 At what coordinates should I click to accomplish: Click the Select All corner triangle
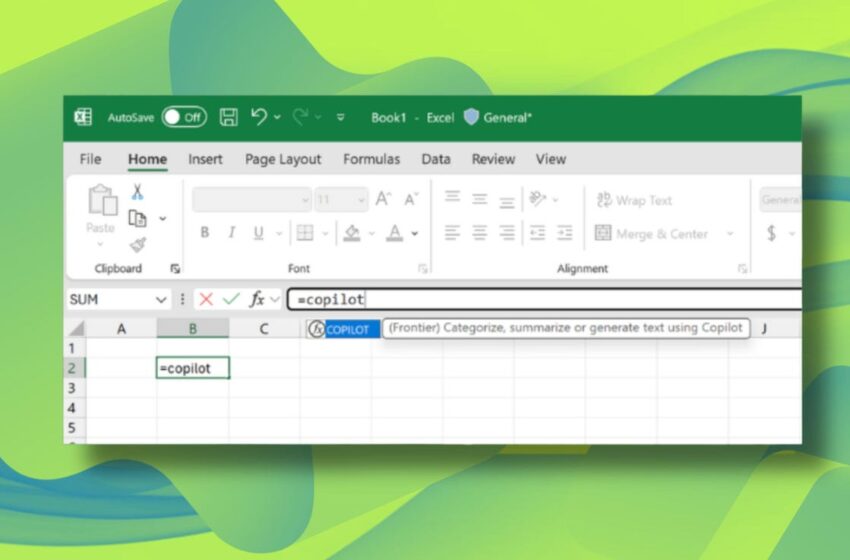click(x=76, y=329)
